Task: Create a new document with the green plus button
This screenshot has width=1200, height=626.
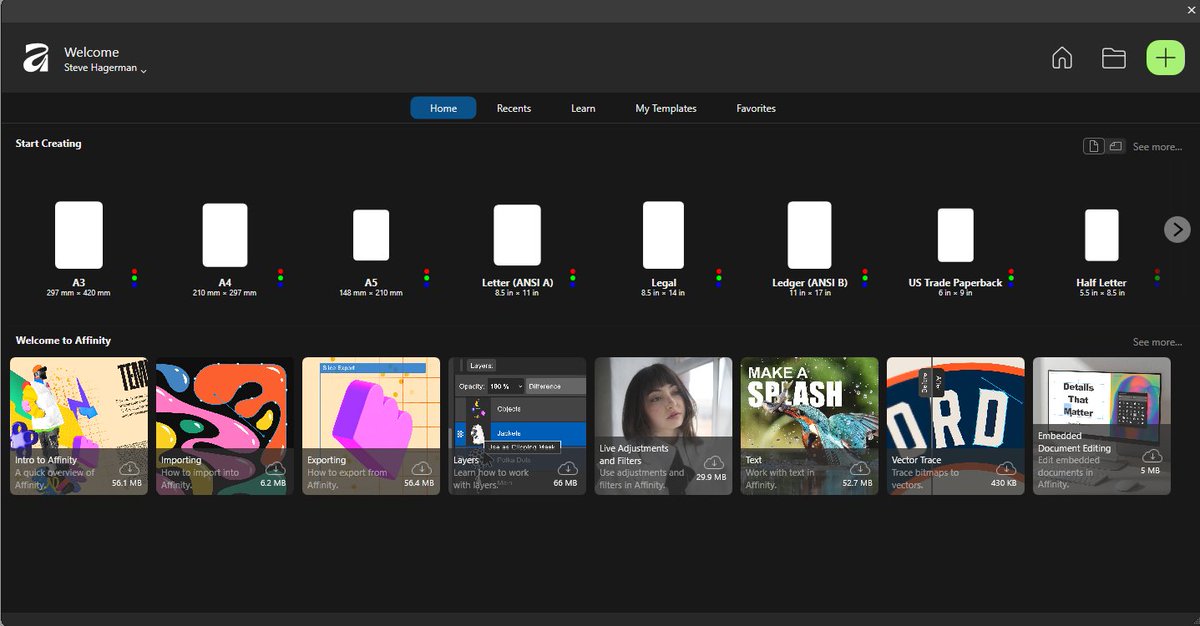Action: click(1165, 58)
